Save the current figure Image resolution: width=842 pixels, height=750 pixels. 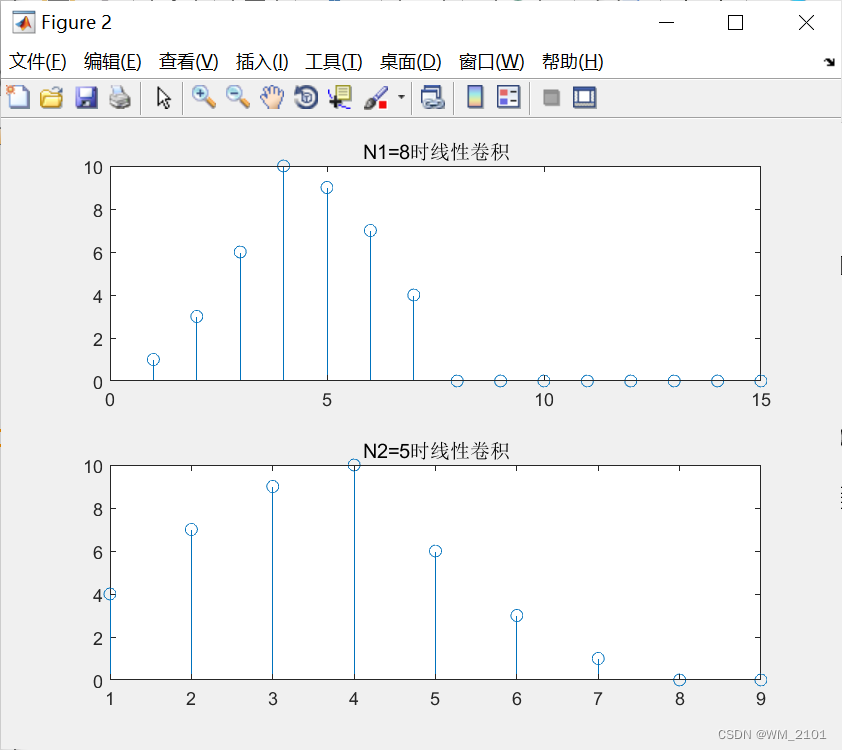point(85,97)
